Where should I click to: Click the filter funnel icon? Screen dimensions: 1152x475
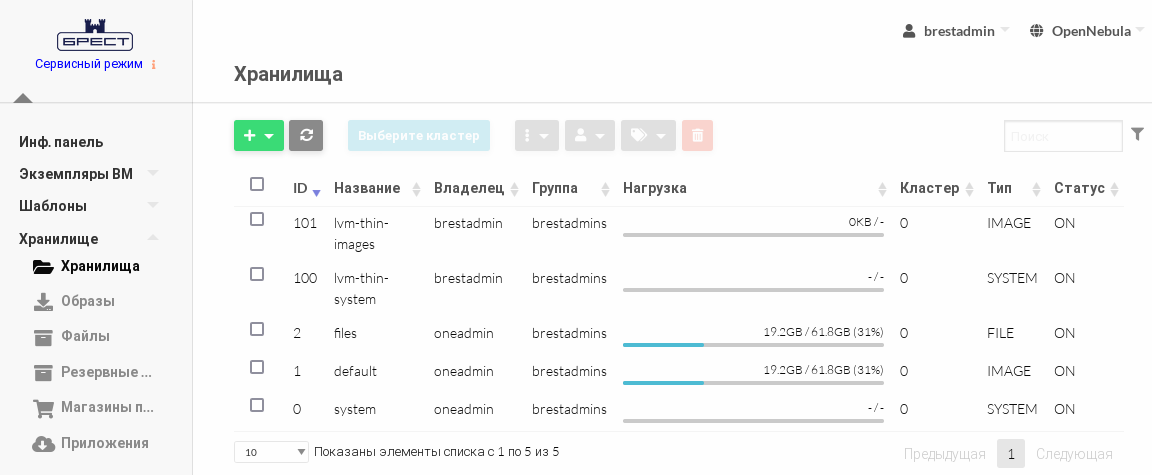pos(1137,134)
